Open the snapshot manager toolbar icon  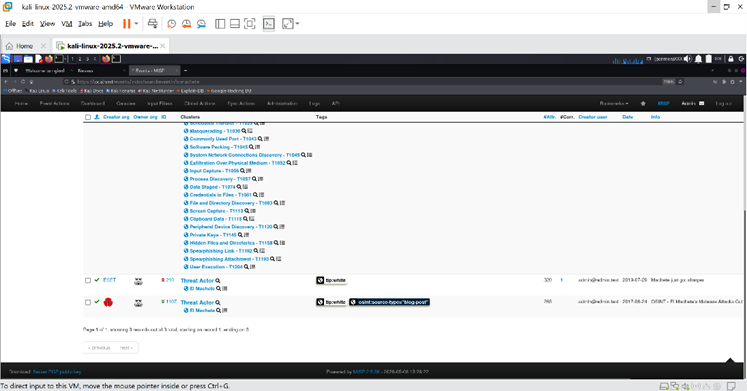coord(202,24)
